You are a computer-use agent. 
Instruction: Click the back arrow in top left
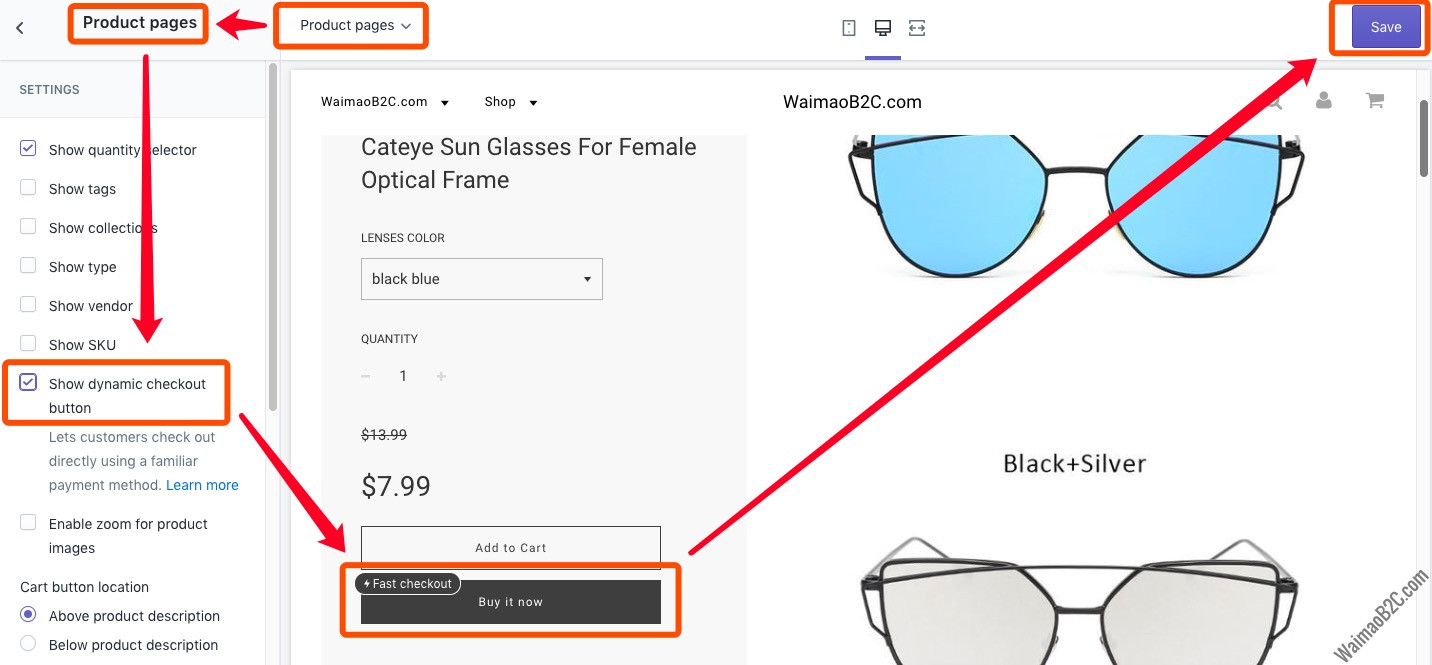(19, 27)
